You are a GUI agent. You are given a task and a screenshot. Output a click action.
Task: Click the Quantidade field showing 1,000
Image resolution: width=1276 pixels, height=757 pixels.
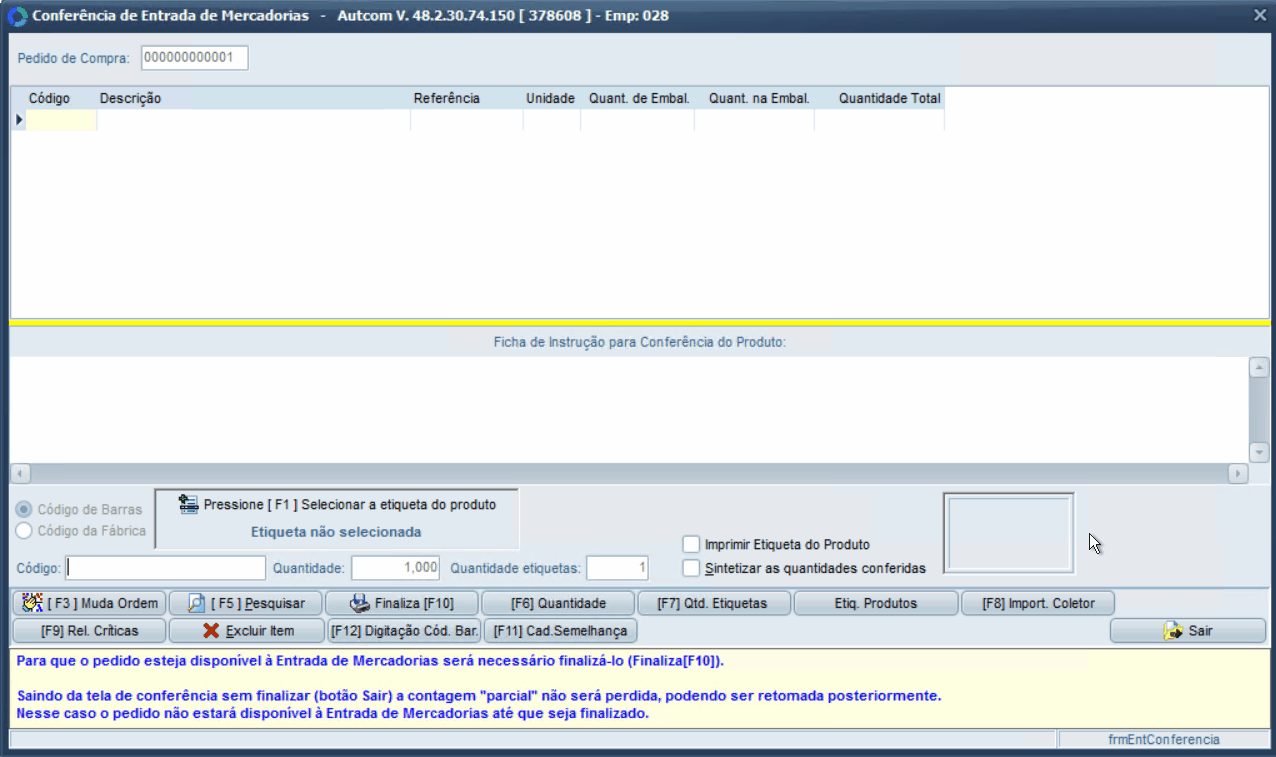click(x=396, y=568)
